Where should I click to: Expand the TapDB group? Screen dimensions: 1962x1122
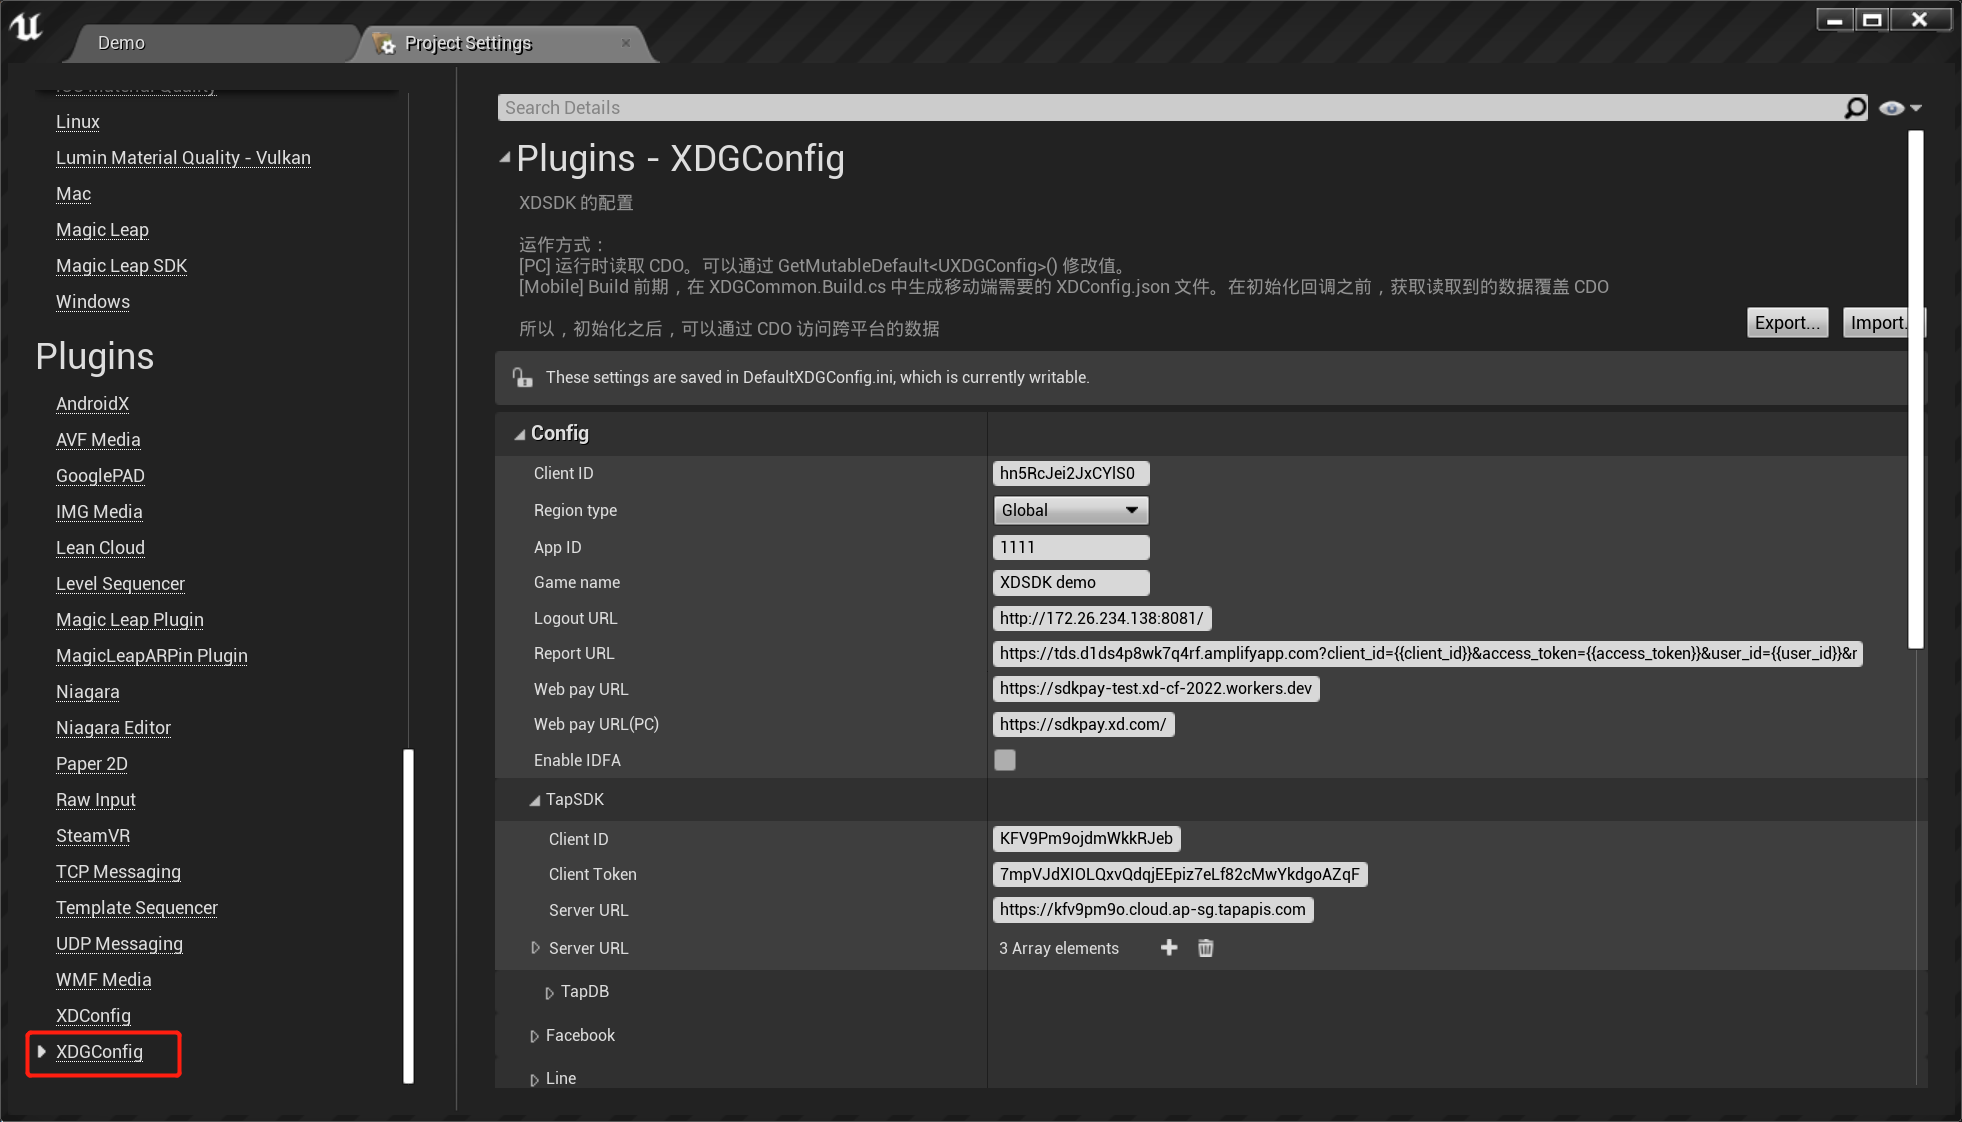pyautogui.click(x=549, y=992)
